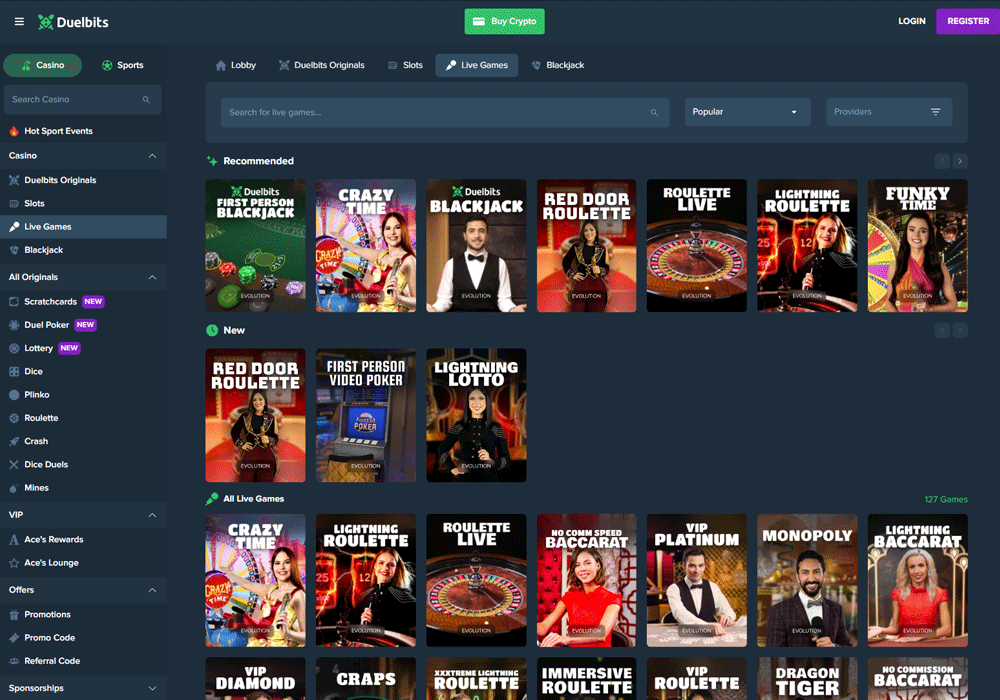This screenshot has height=700, width=1000.
Task: Click the Duelbits Originals sidebar icon
Action: [x=14, y=180]
